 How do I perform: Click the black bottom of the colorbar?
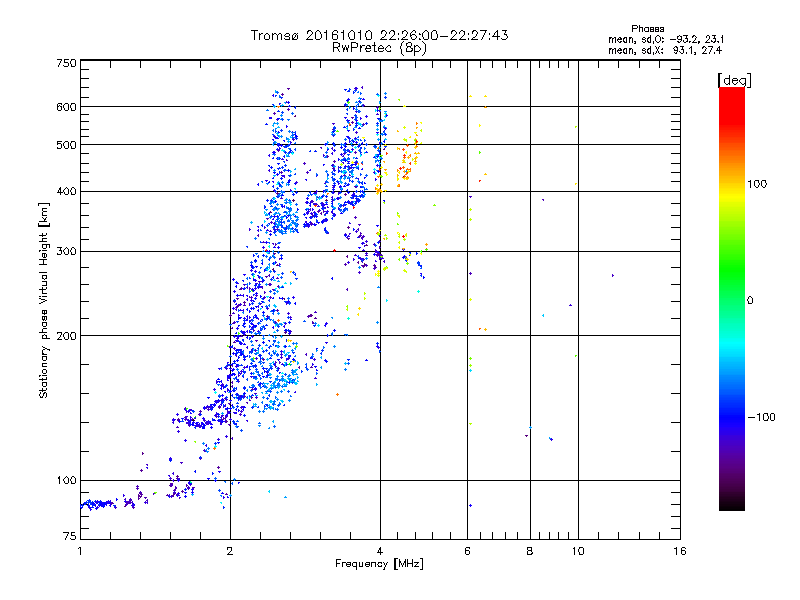point(732,503)
